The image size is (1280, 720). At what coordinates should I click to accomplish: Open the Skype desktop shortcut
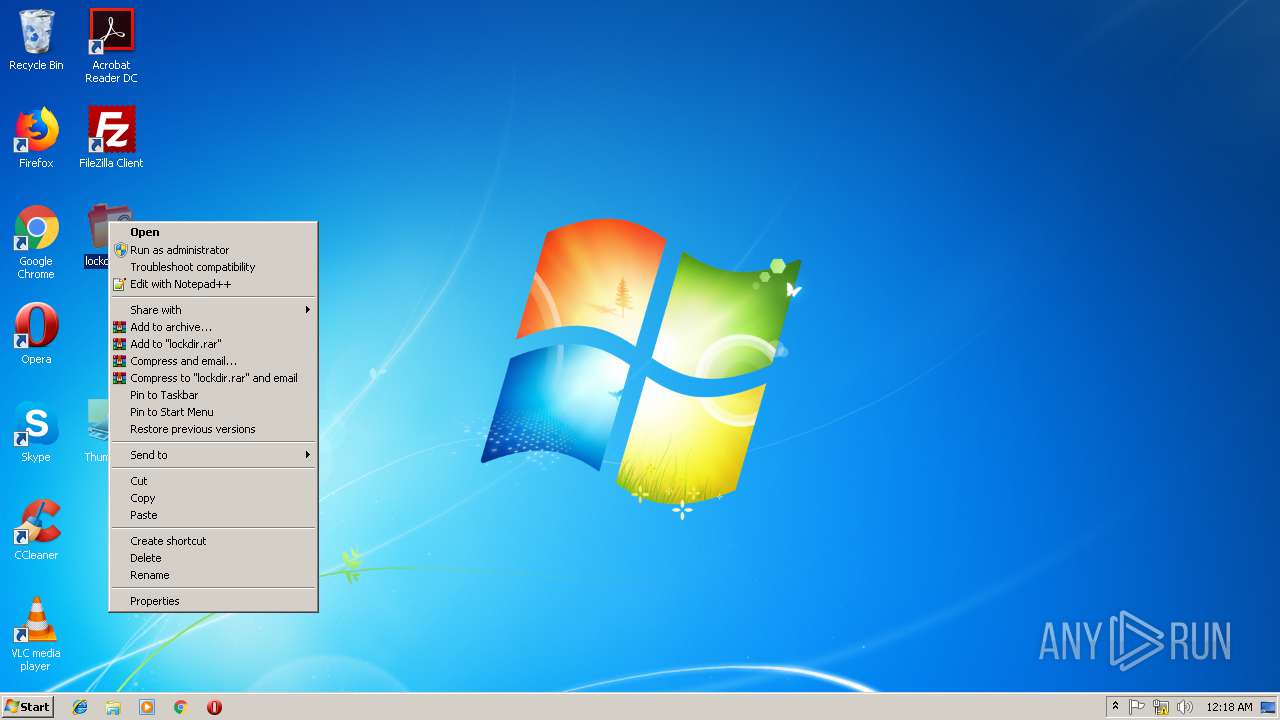pos(36,432)
